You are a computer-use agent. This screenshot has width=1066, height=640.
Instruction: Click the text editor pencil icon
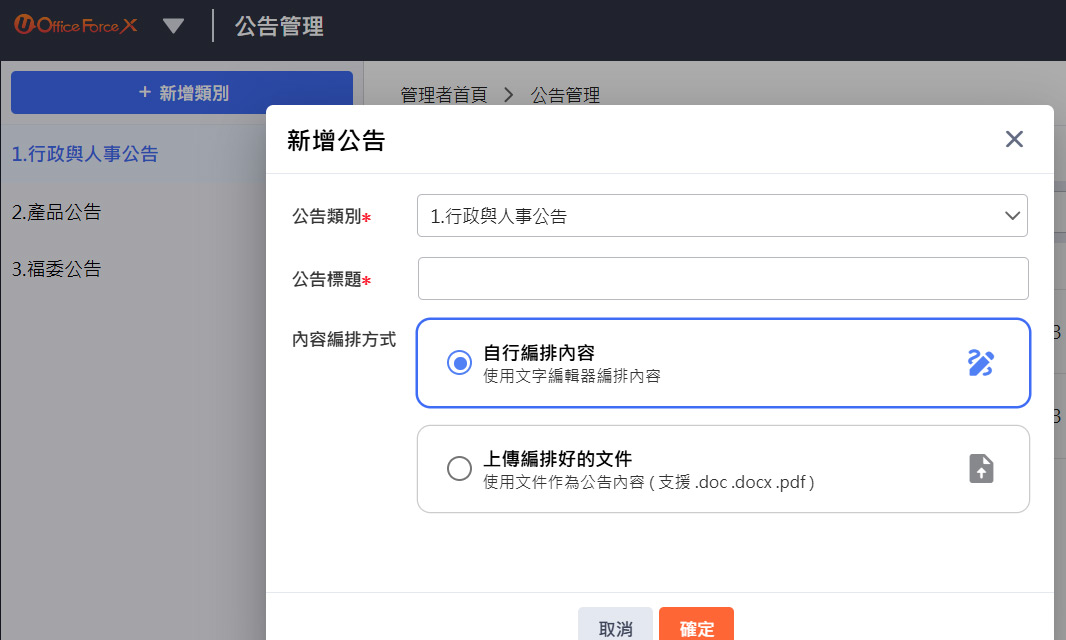(980, 363)
